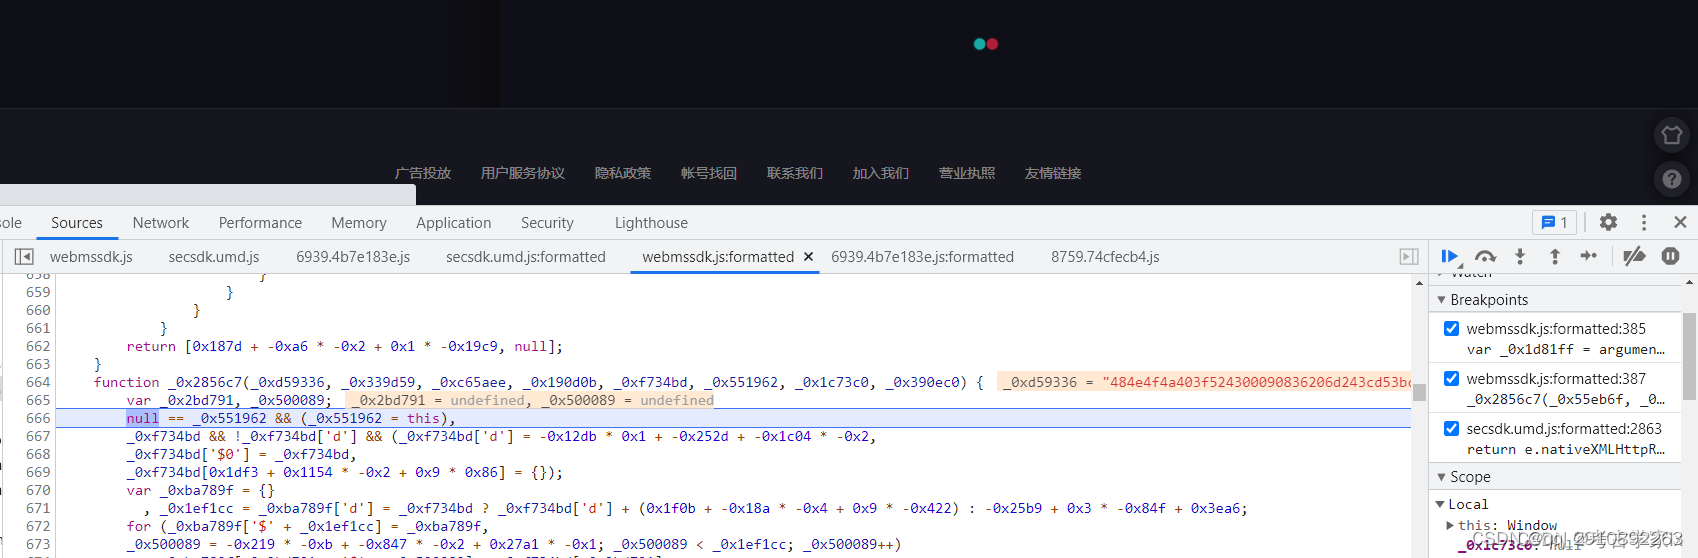Open the 8759.74cfecb4.js file tab
1698x558 pixels.
tap(1105, 257)
